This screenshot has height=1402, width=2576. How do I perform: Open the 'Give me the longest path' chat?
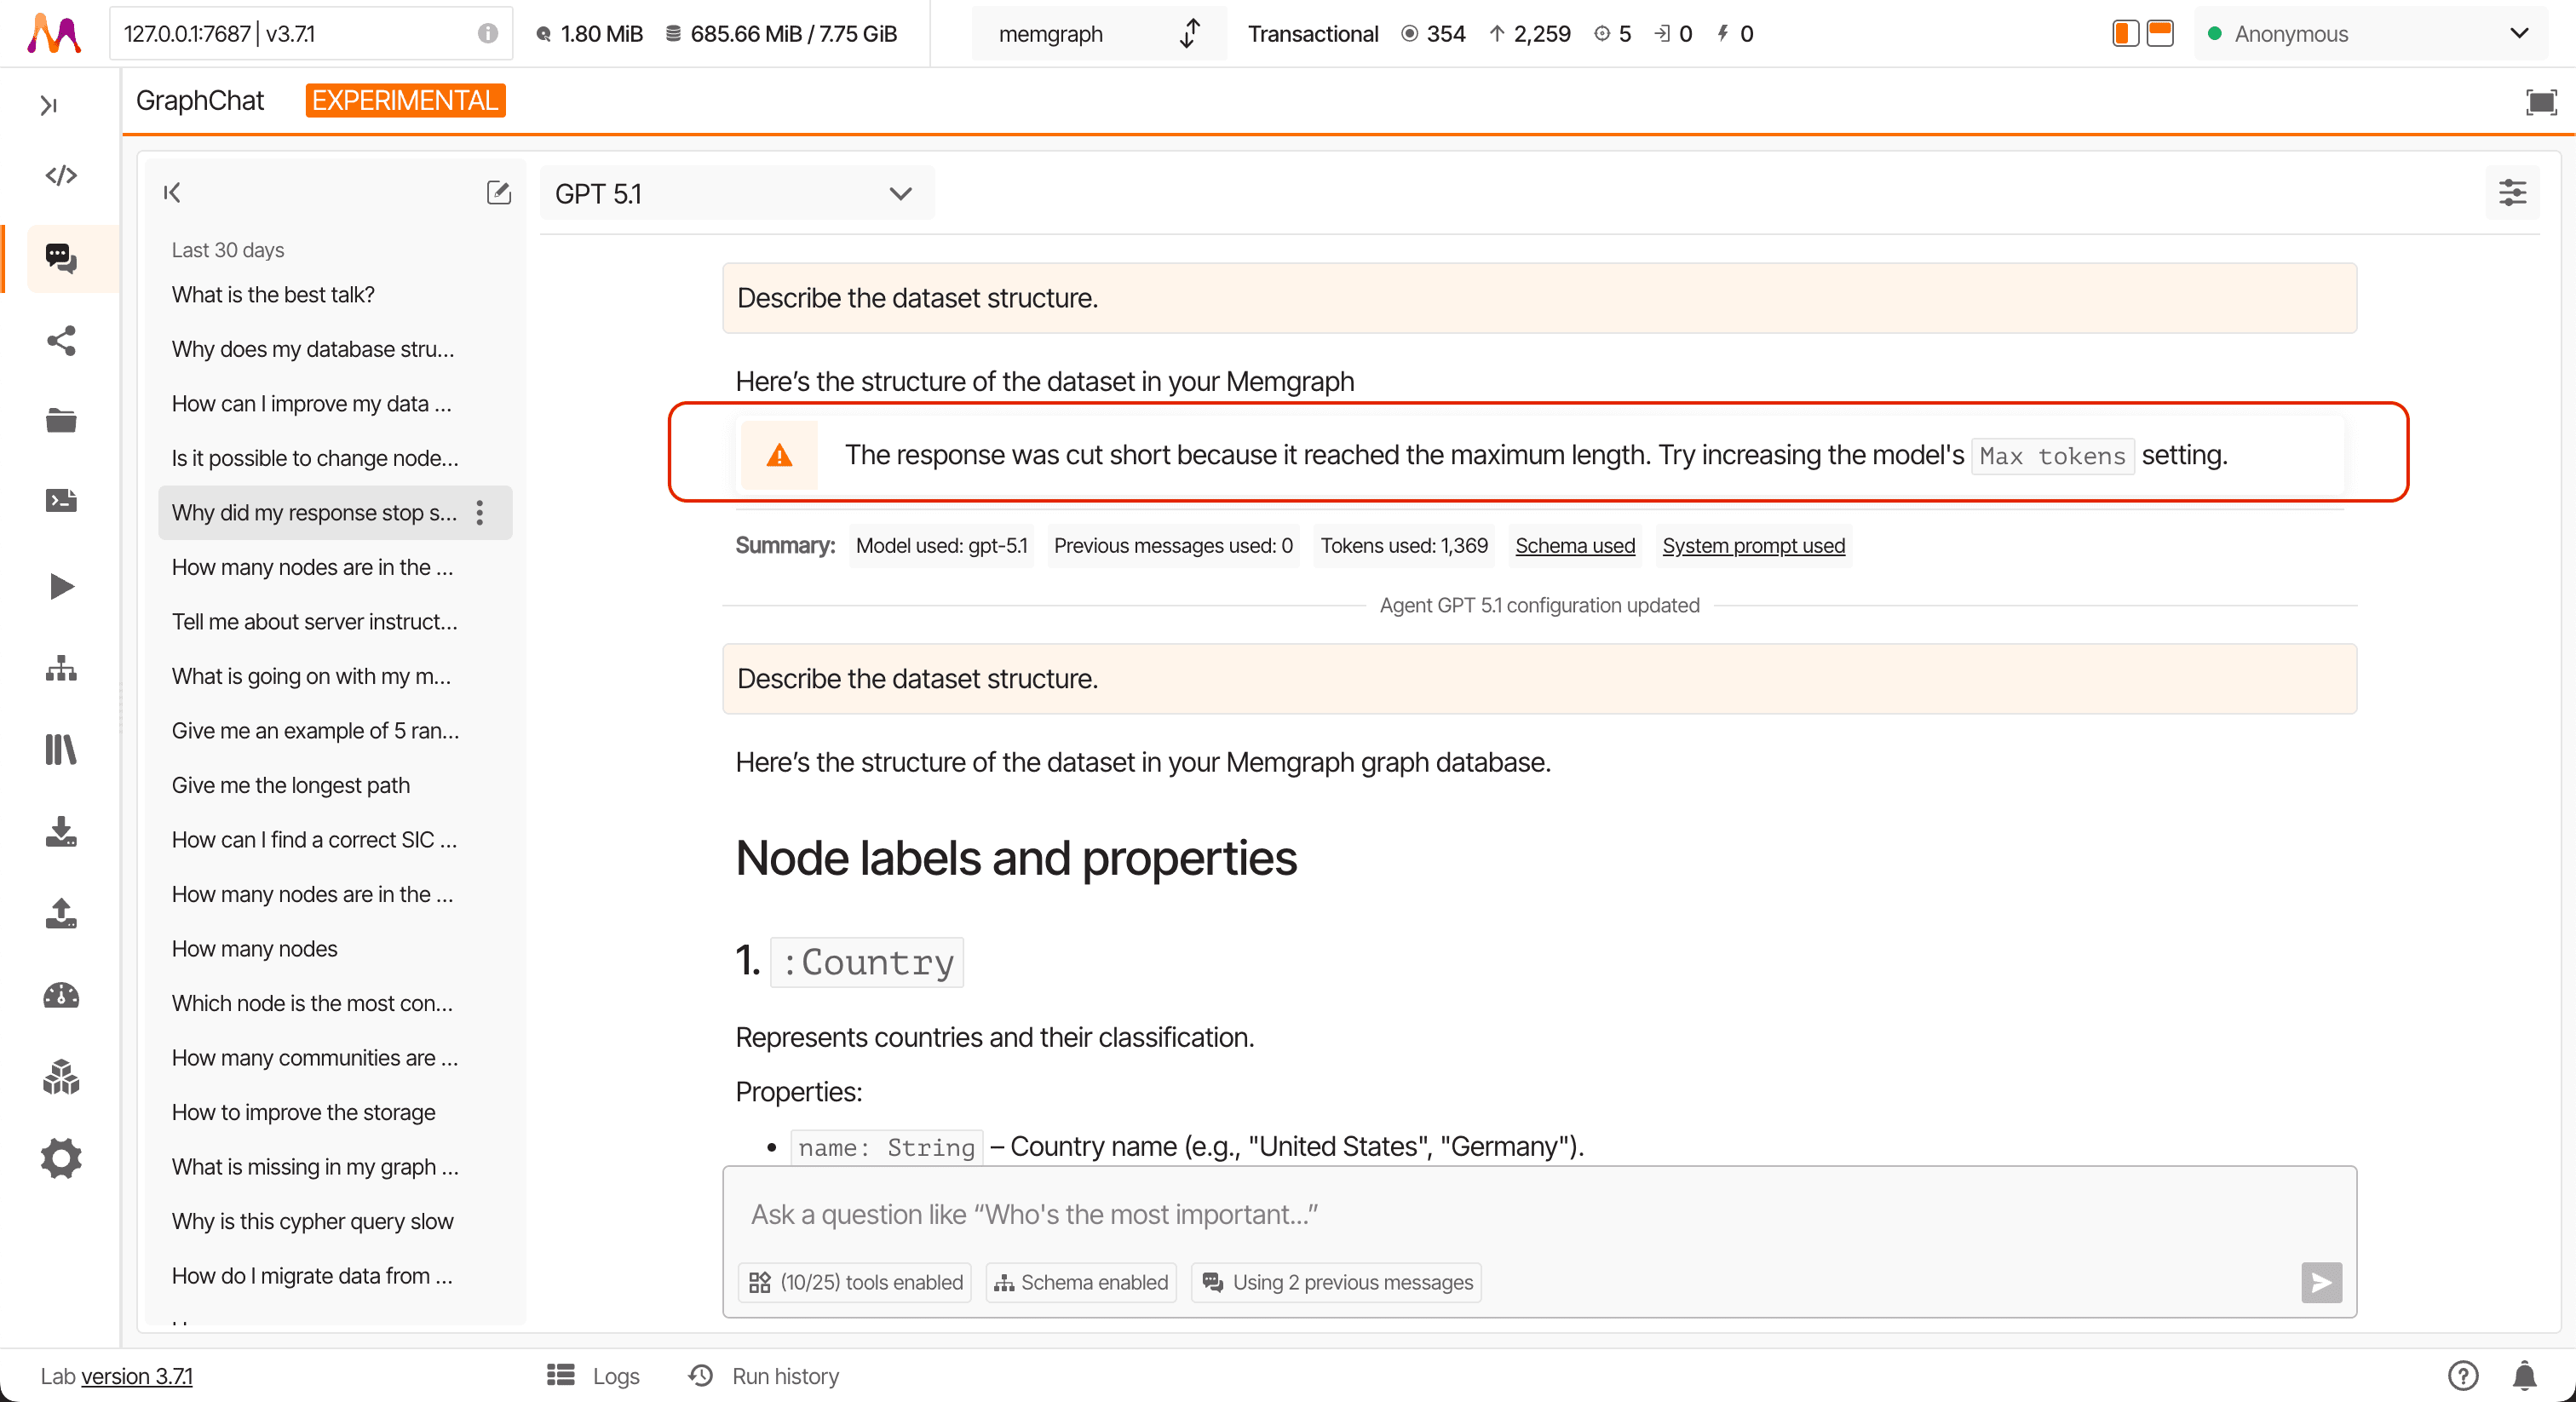pyautogui.click(x=291, y=785)
